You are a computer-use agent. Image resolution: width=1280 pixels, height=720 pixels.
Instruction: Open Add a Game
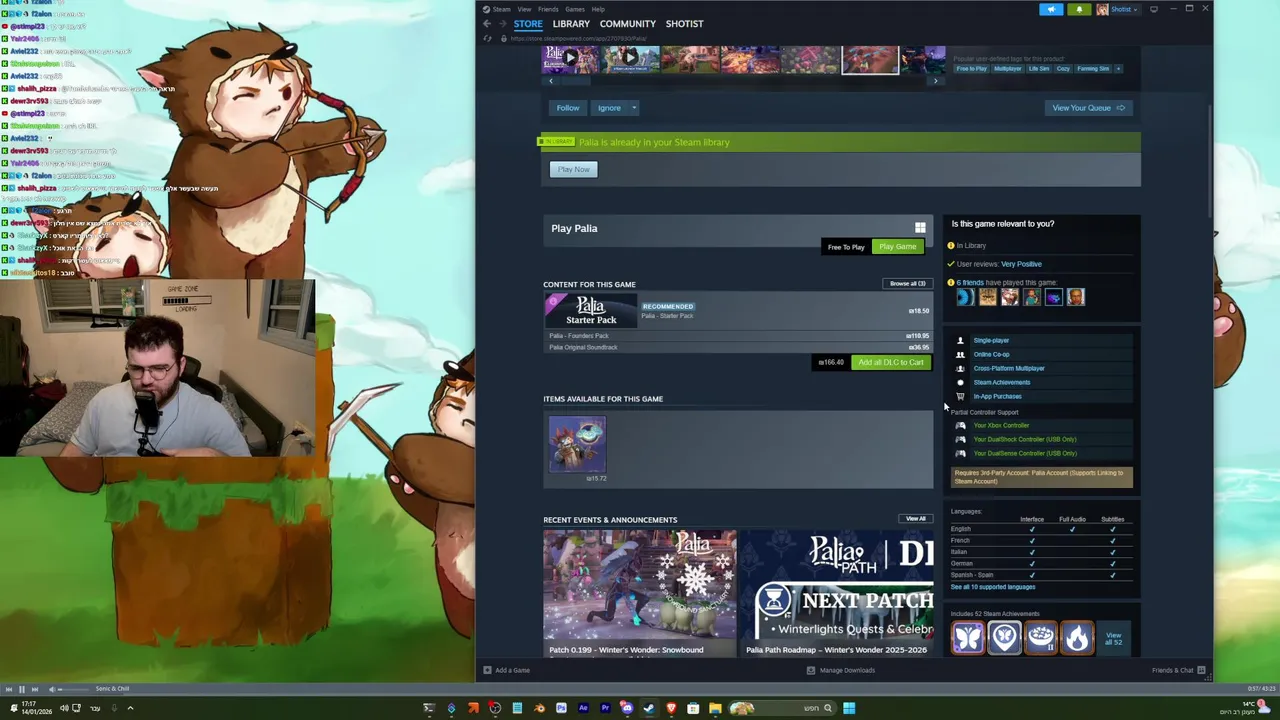[x=506, y=670]
